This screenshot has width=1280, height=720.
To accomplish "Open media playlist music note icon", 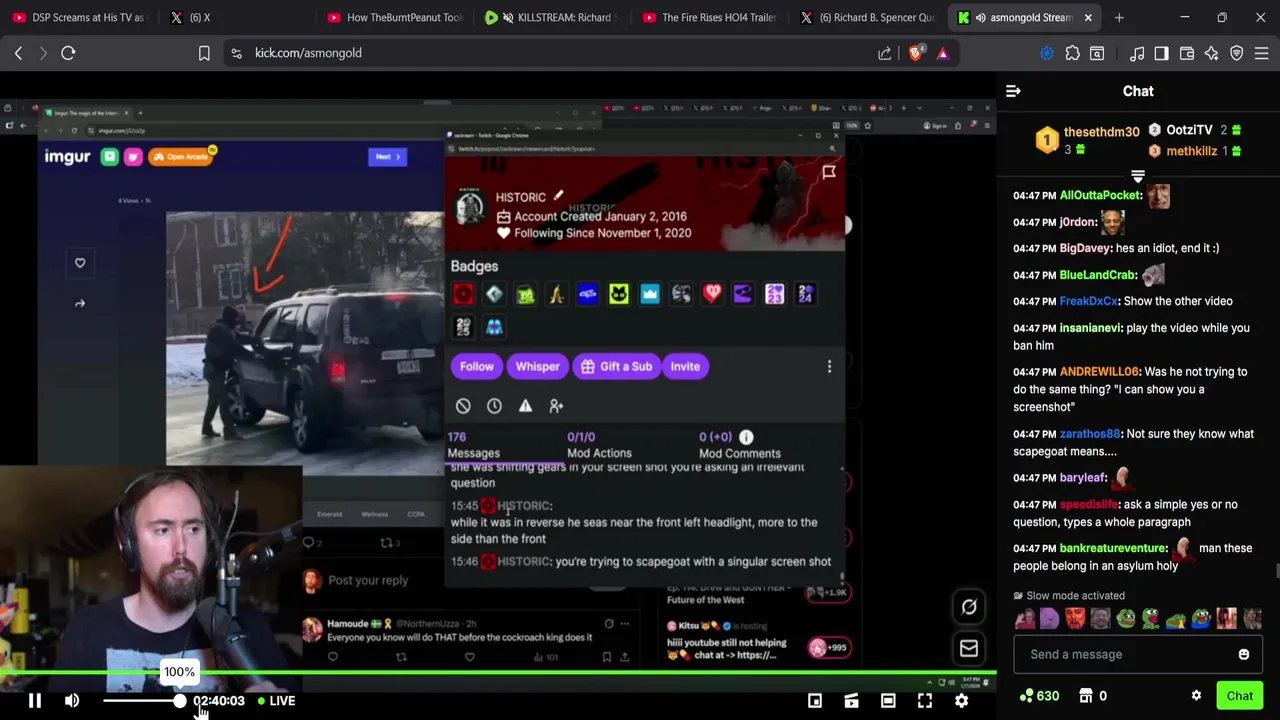I will [x=1137, y=53].
